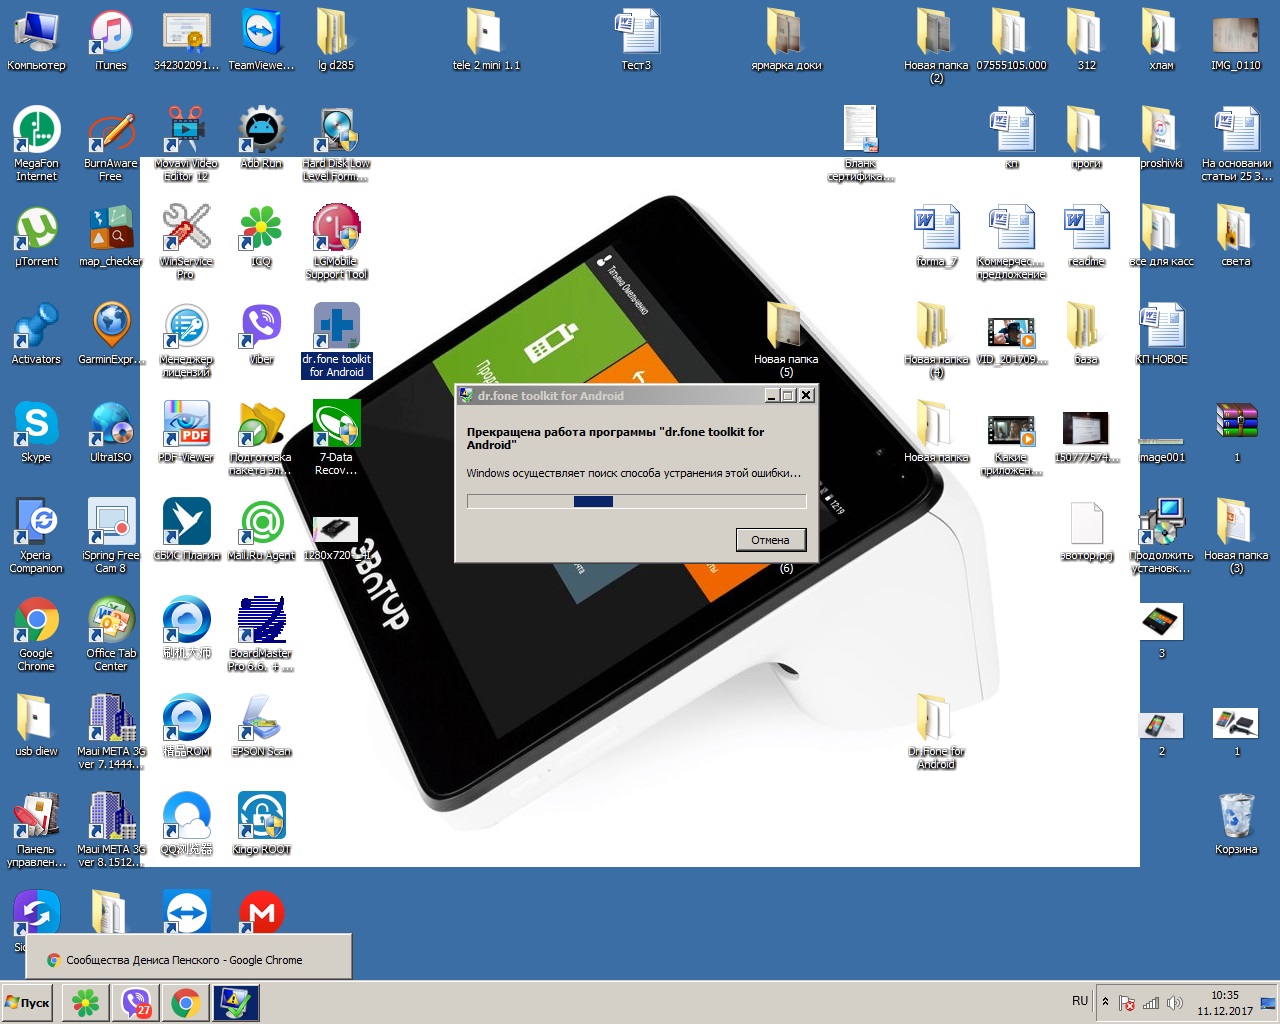Open the iTunes desktop icon

(x=111, y=33)
